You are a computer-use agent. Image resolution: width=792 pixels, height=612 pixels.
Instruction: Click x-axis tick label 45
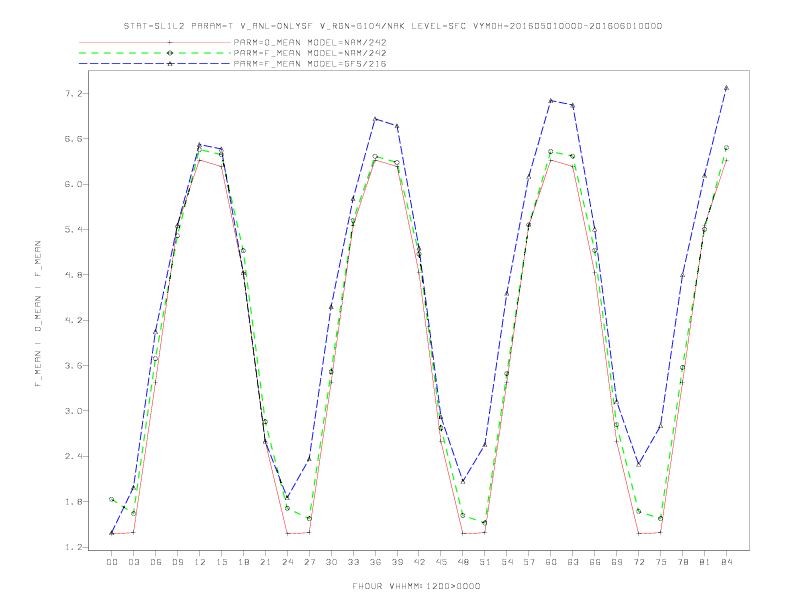coord(441,562)
